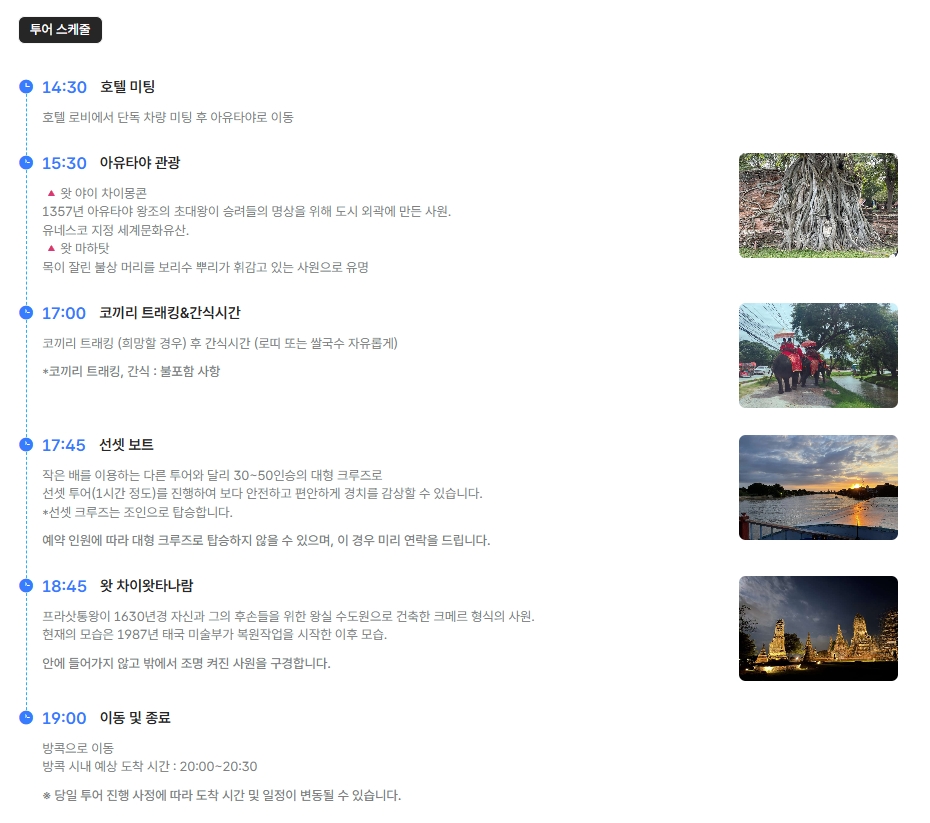
Task: Click the 19:00 time marker
Action: click(x=64, y=718)
